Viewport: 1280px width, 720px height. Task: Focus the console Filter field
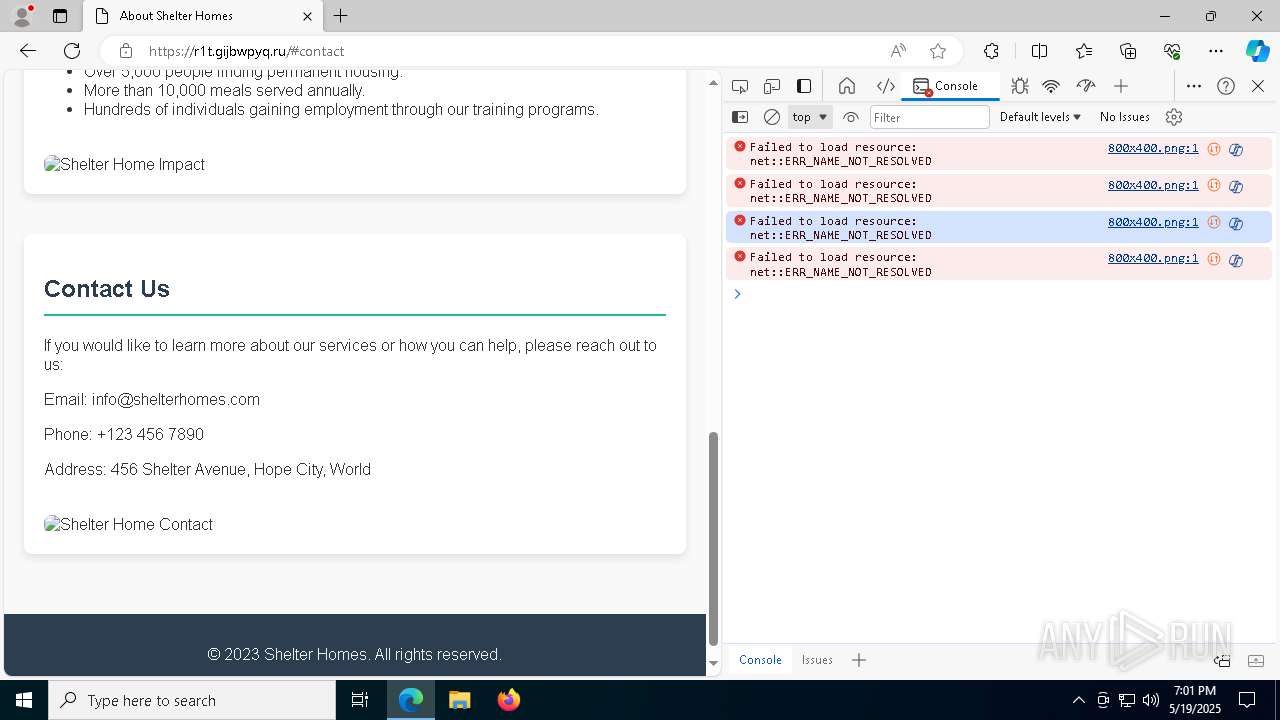click(929, 117)
